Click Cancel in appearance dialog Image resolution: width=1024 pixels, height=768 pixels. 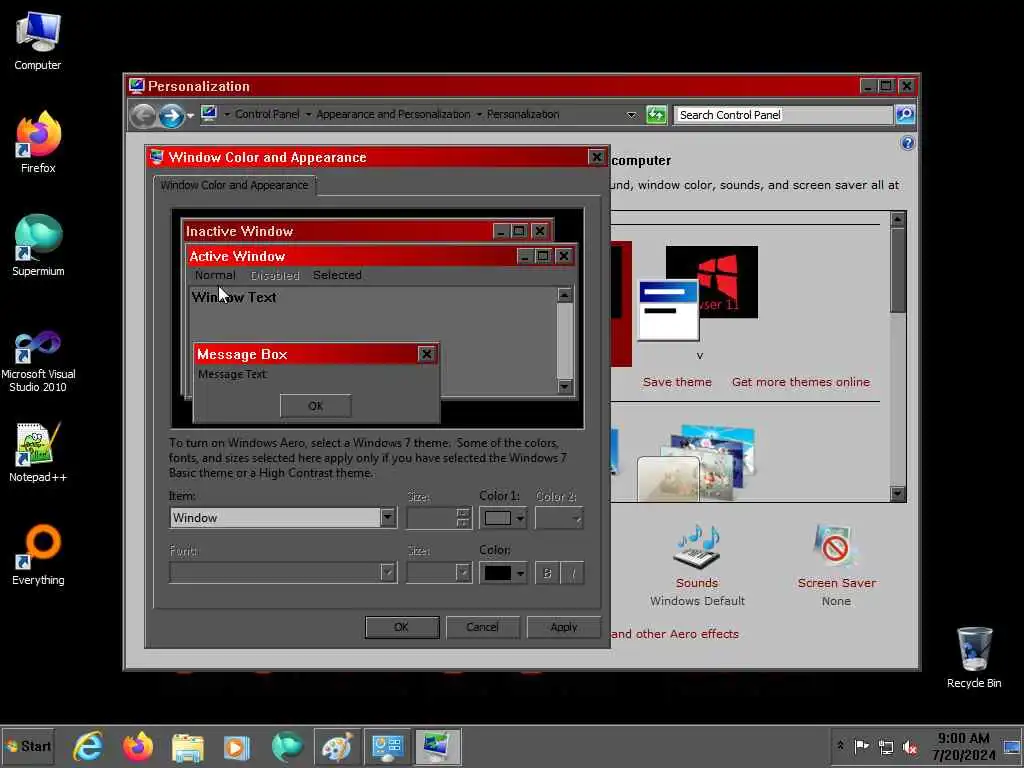tap(483, 627)
